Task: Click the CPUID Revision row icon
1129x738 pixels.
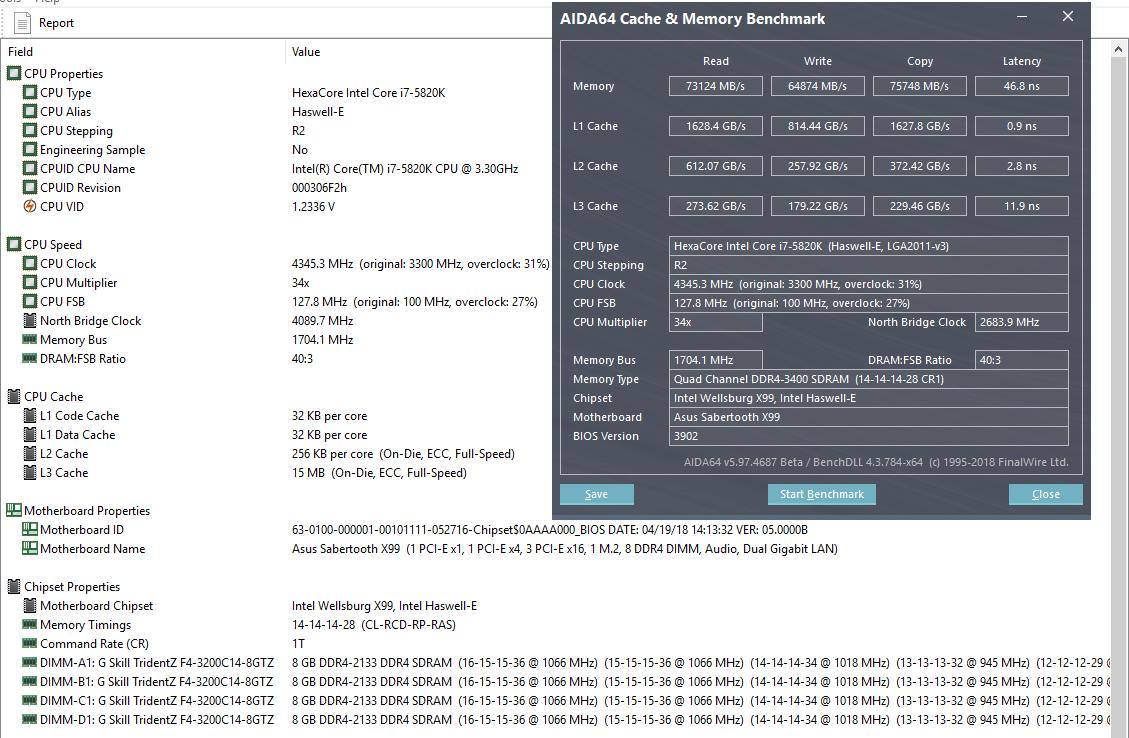Action: [30, 187]
